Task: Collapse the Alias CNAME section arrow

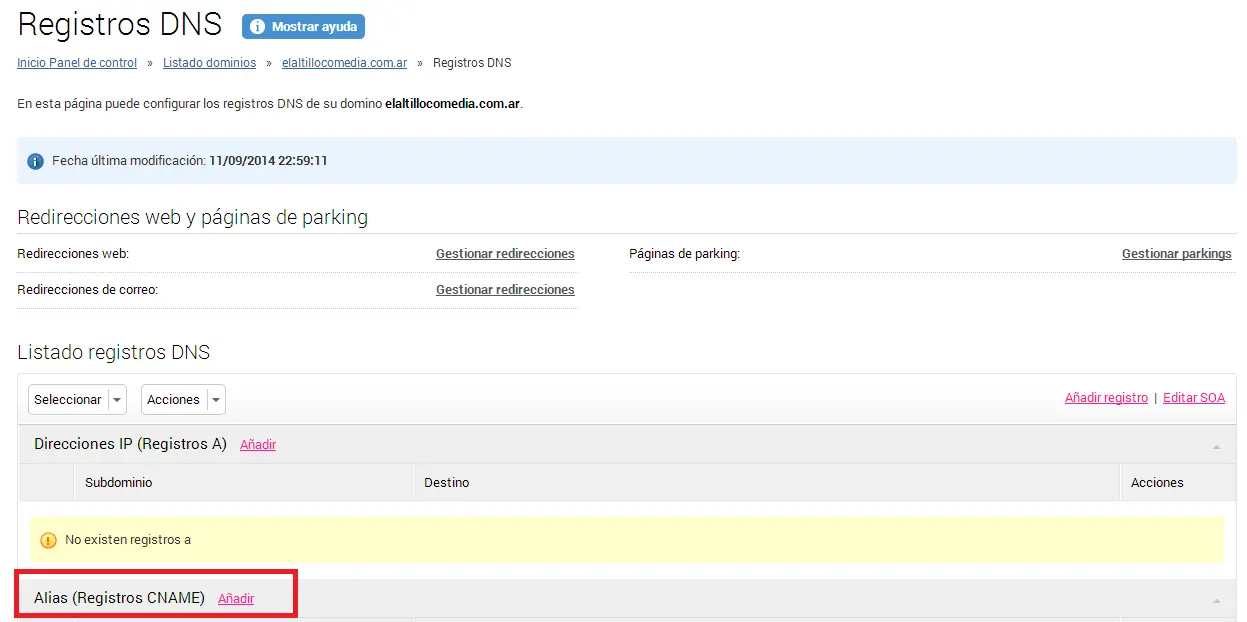Action: 1217,600
